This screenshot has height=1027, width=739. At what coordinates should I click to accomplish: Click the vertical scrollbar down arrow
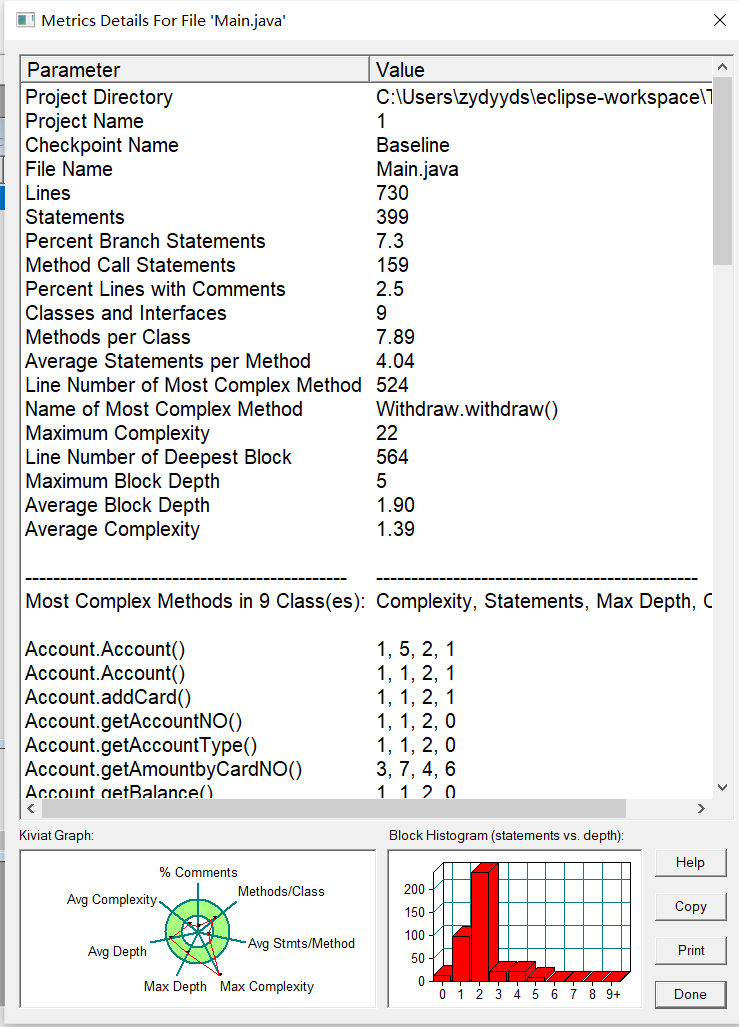click(x=722, y=788)
